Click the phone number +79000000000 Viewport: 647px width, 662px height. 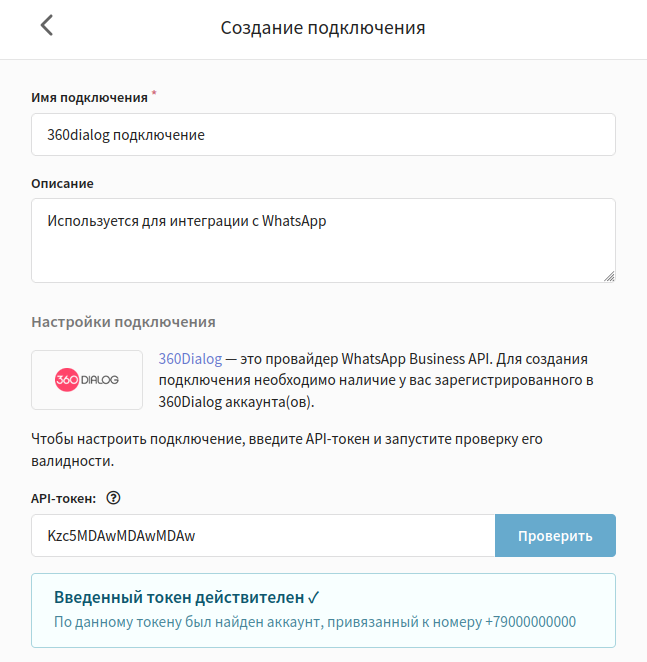(x=530, y=622)
